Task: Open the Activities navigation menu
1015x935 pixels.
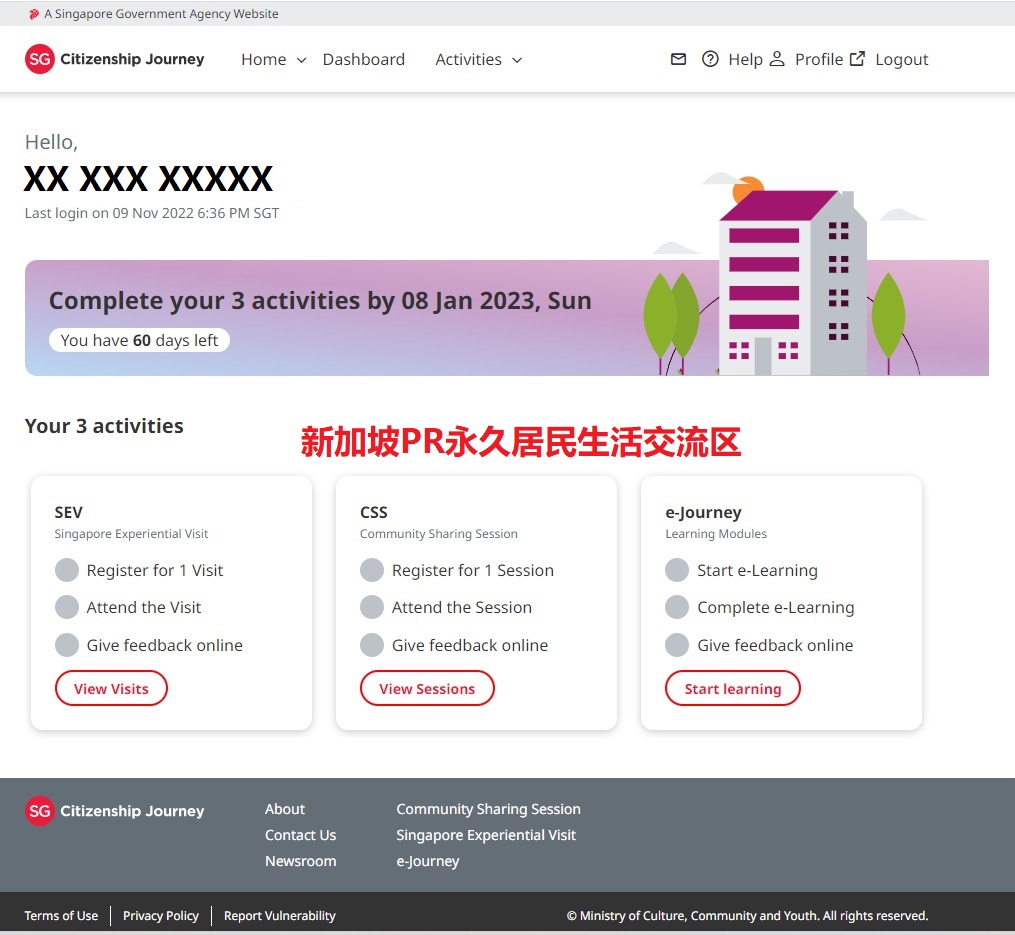Action: click(x=468, y=59)
